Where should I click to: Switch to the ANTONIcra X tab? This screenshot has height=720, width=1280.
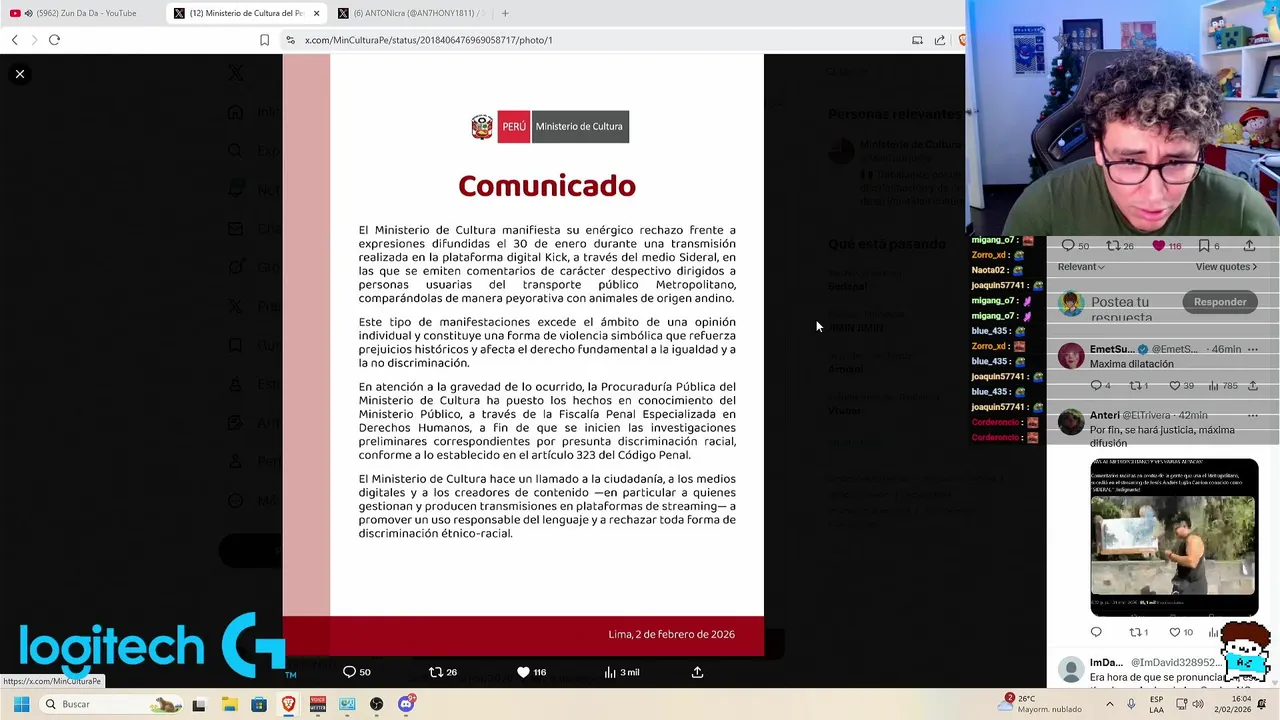(x=411, y=13)
